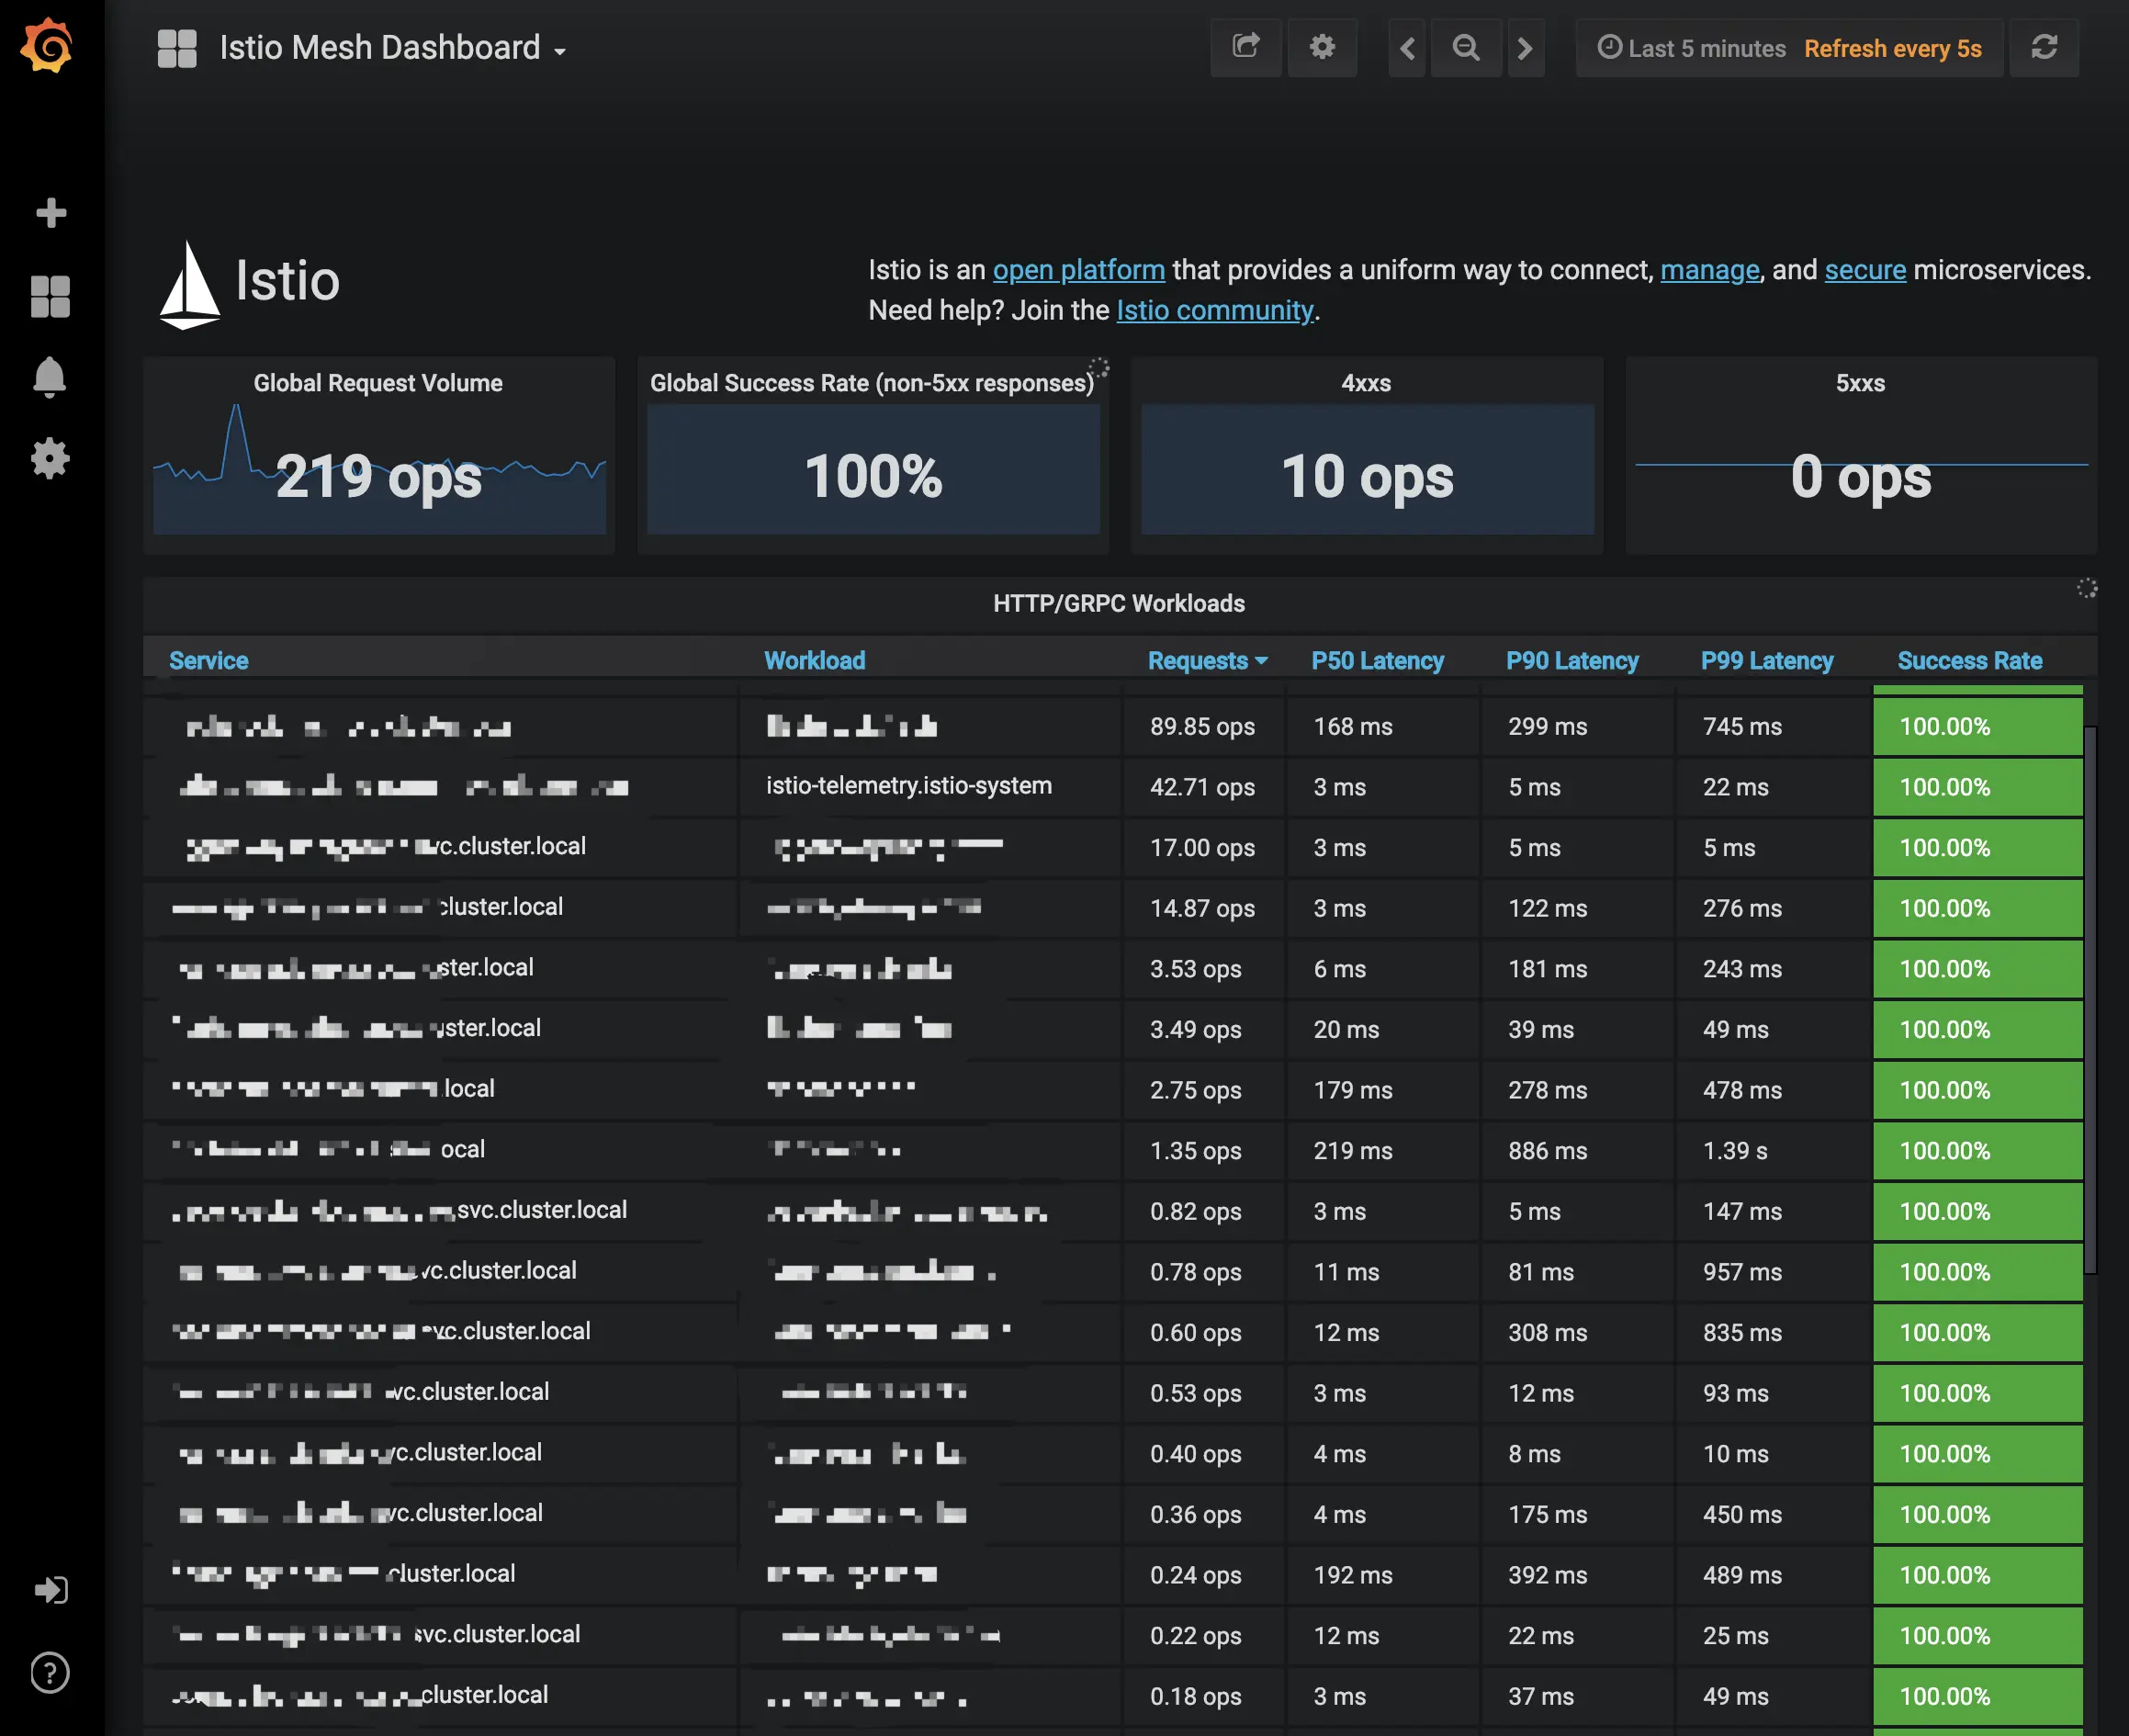This screenshot has width=2129, height=1736.
Task: Open Dashboards icon in sidebar
Action: [x=50, y=296]
